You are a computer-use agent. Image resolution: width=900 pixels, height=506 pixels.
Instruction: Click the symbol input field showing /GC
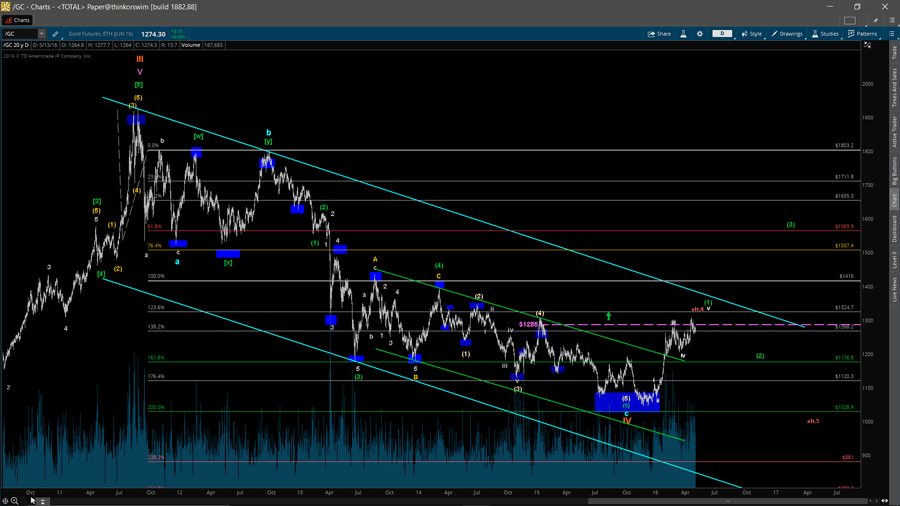(x=20, y=34)
